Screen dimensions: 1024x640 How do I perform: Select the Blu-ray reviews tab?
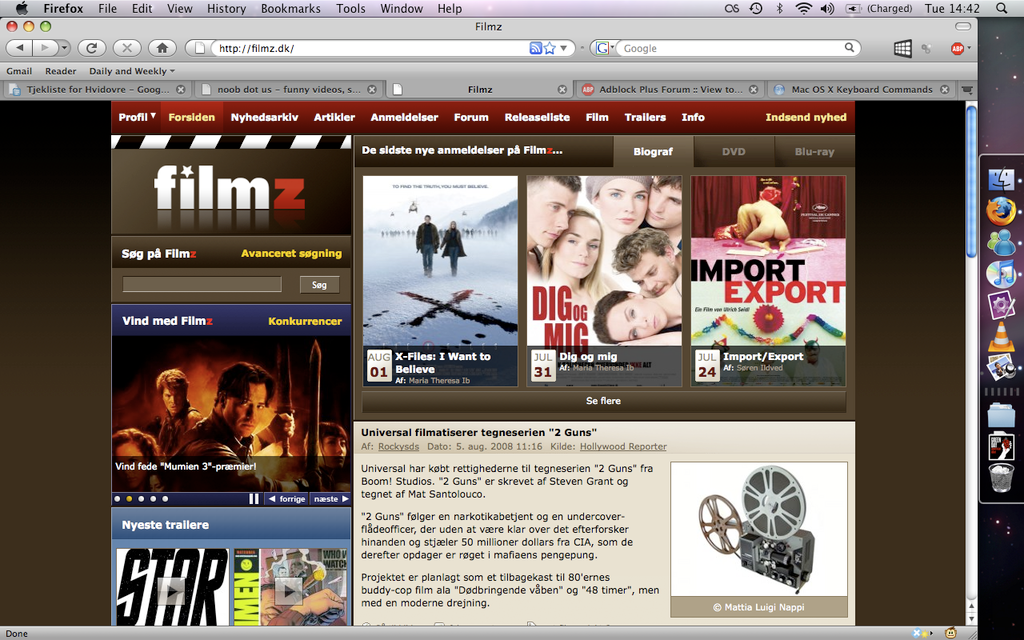click(x=814, y=152)
